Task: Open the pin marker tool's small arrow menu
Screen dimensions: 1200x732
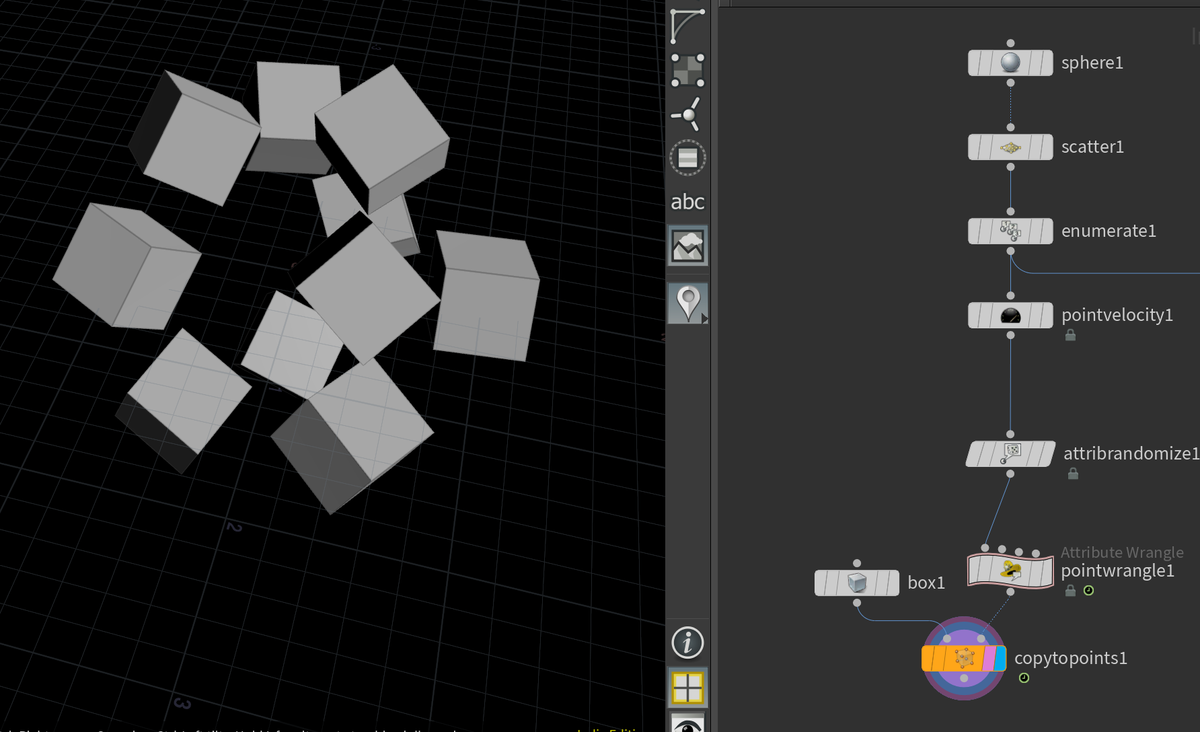Action: click(x=704, y=318)
